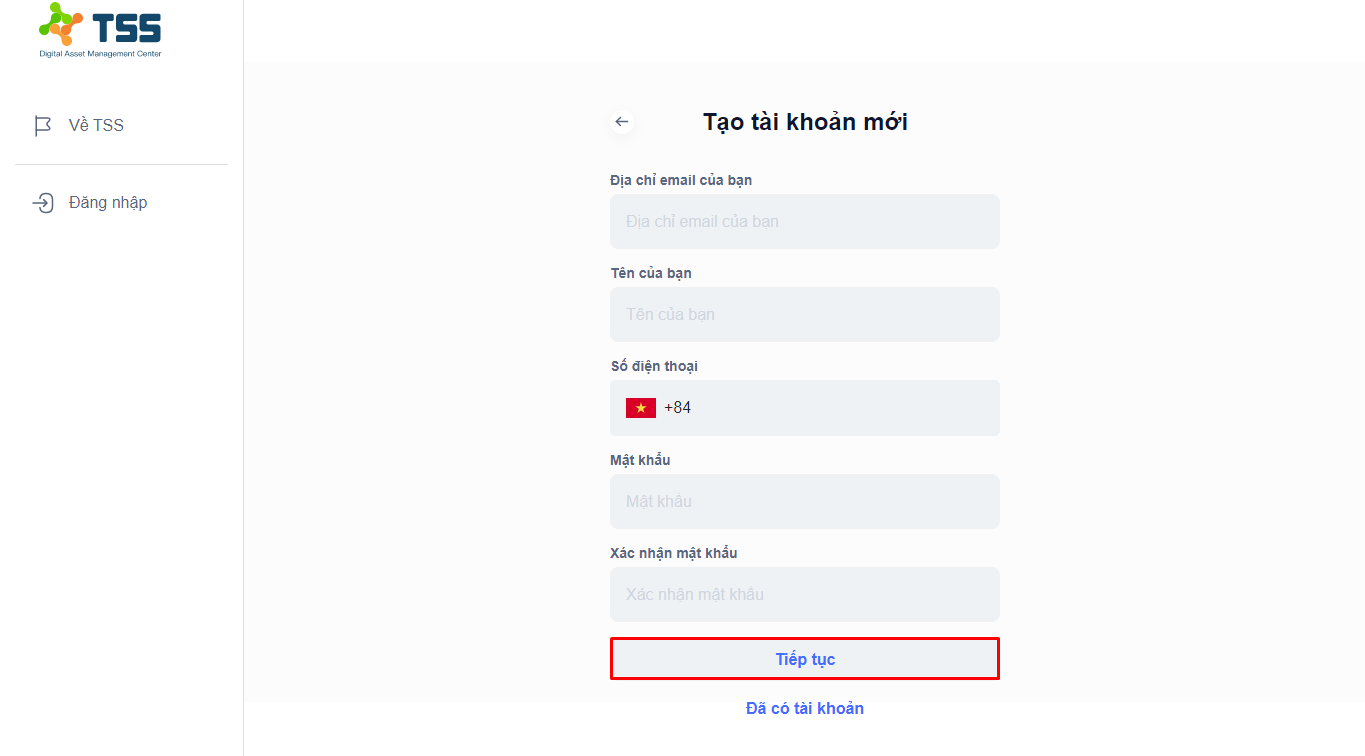
Task: Click the TSS logo in the sidebar
Action: [100, 30]
